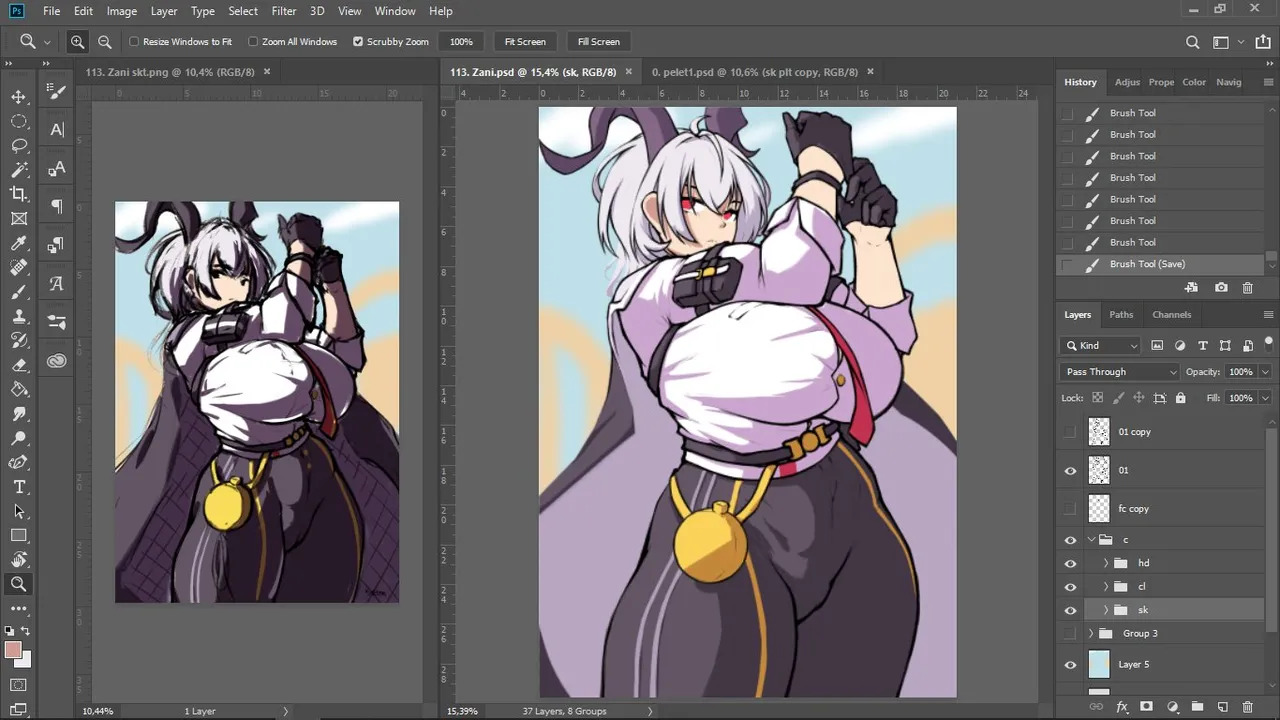Screen dimensions: 1280x720
Task: Click the background color swatch
Action: [23, 659]
